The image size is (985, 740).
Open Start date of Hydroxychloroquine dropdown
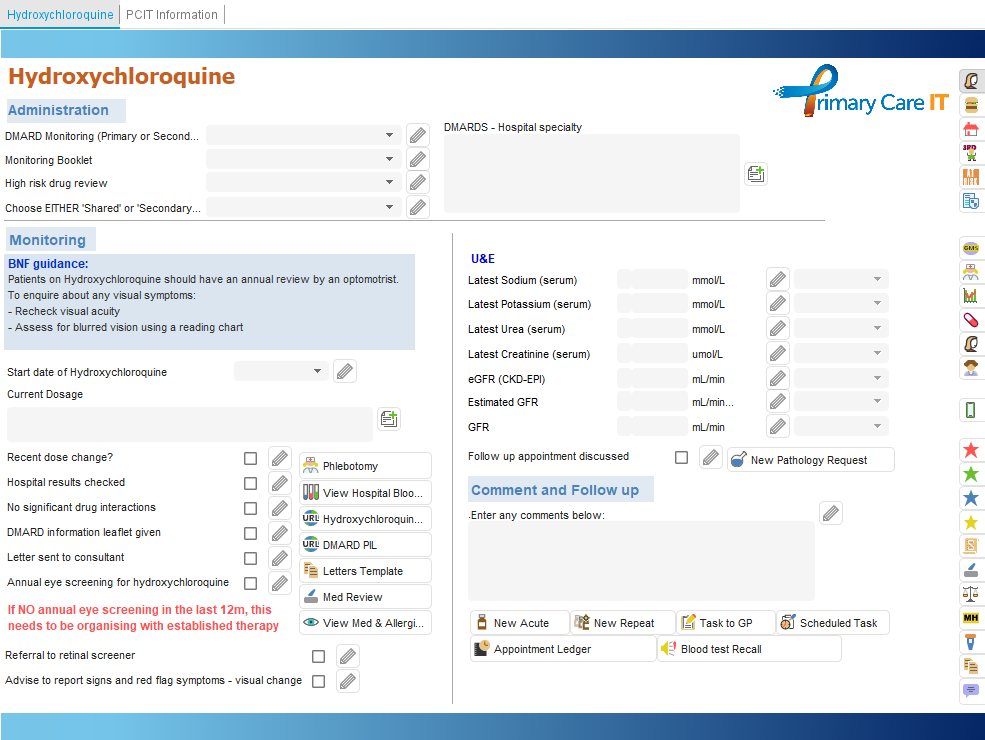click(x=281, y=371)
